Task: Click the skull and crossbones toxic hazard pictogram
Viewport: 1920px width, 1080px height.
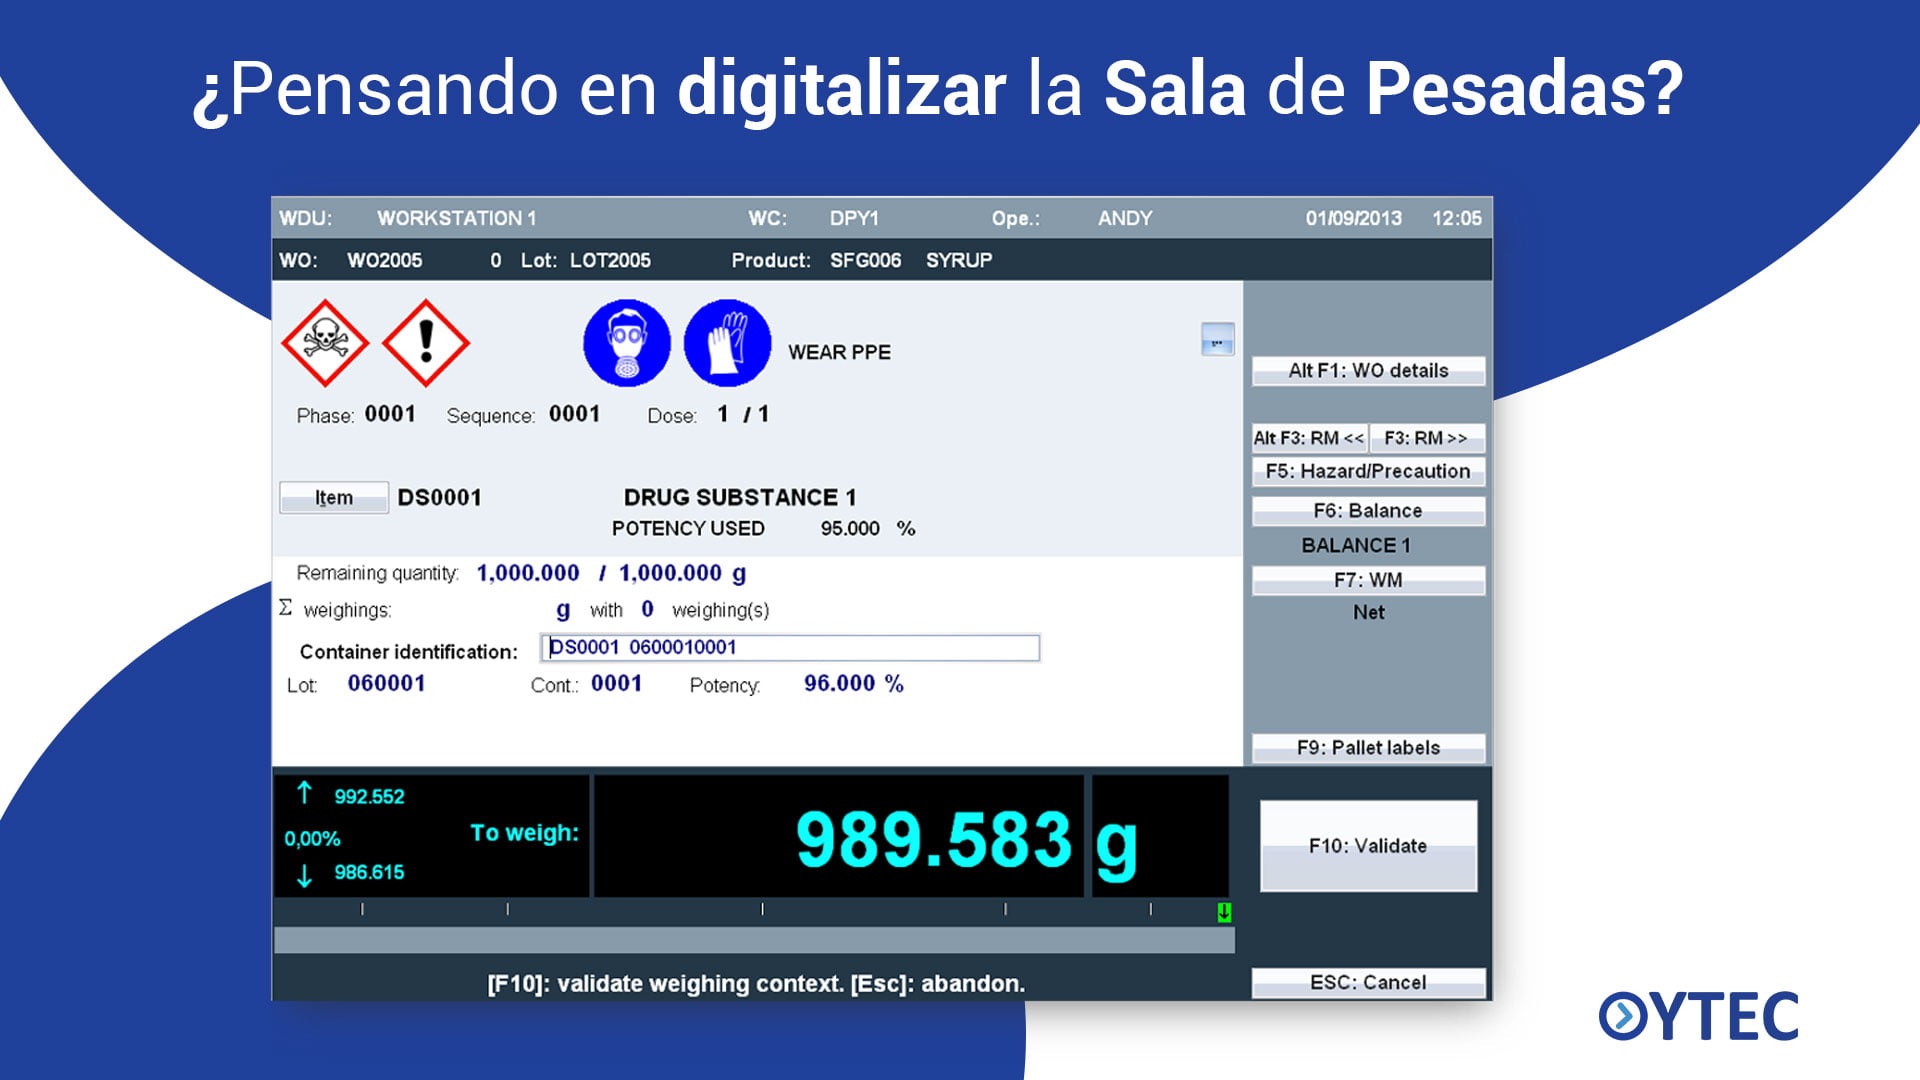Action: click(325, 343)
